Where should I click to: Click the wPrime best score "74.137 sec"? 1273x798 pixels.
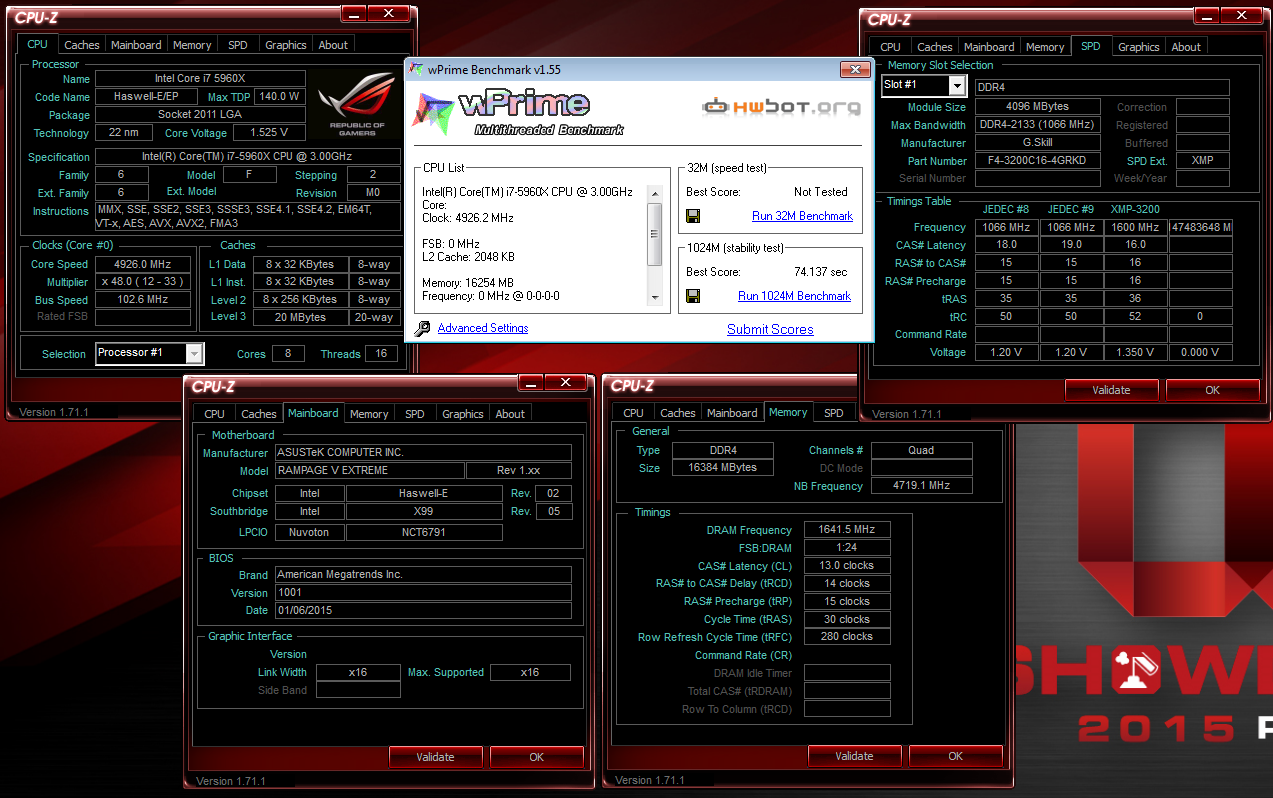click(x=820, y=272)
